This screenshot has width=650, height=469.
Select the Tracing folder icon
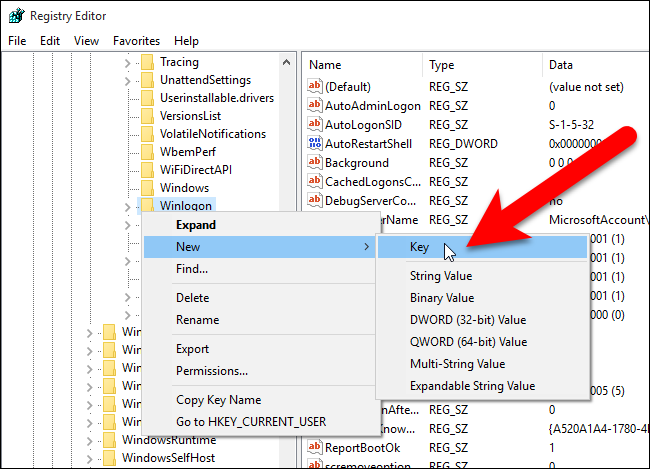(149, 62)
